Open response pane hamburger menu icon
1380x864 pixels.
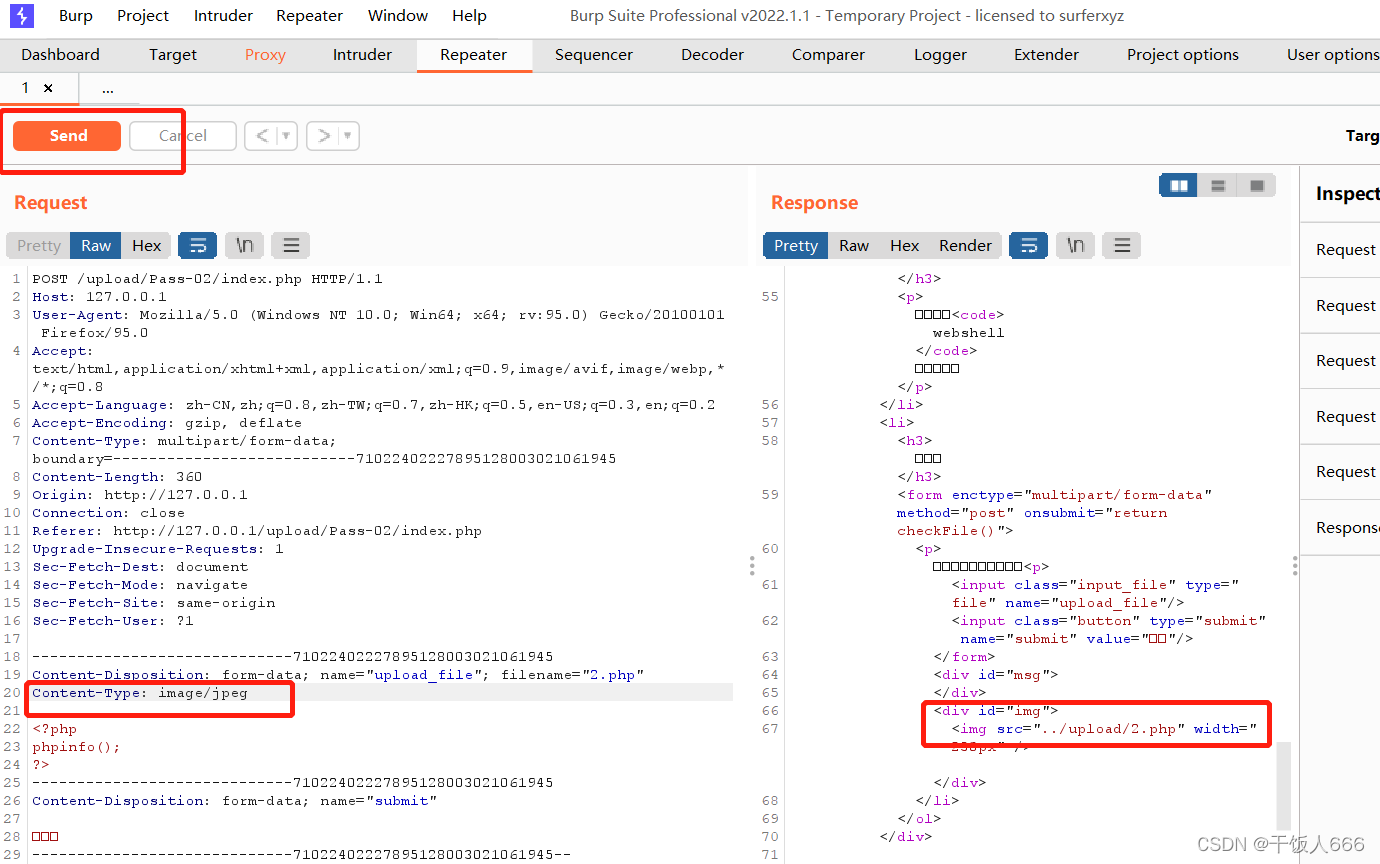coord(1122,245)
